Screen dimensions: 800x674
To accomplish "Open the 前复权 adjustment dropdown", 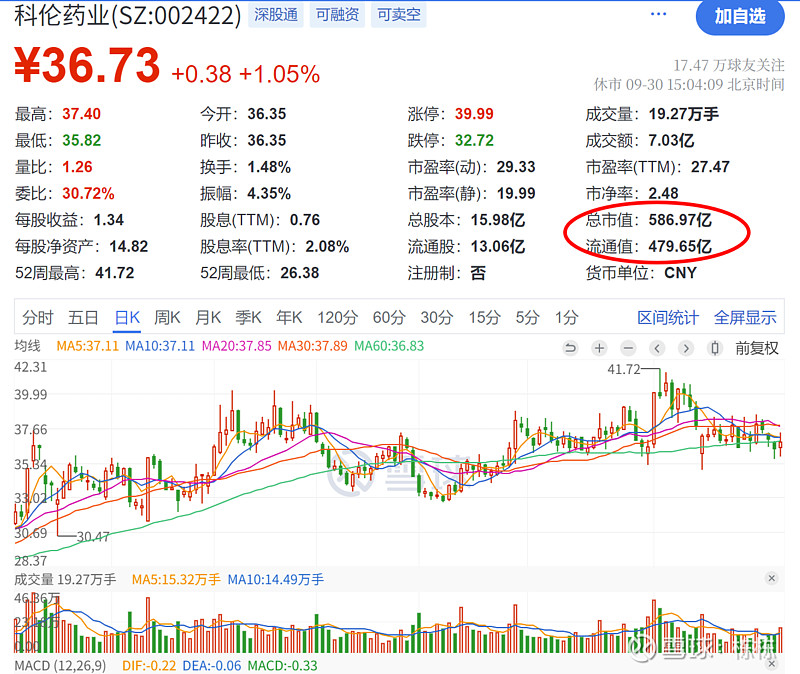I will point(757,348).
